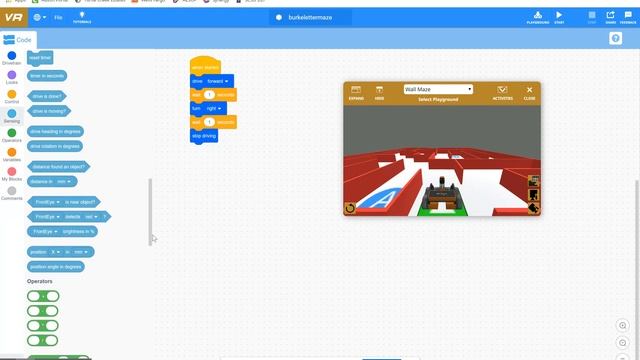
Task: Open the File menu
Action: pos(58,18)
